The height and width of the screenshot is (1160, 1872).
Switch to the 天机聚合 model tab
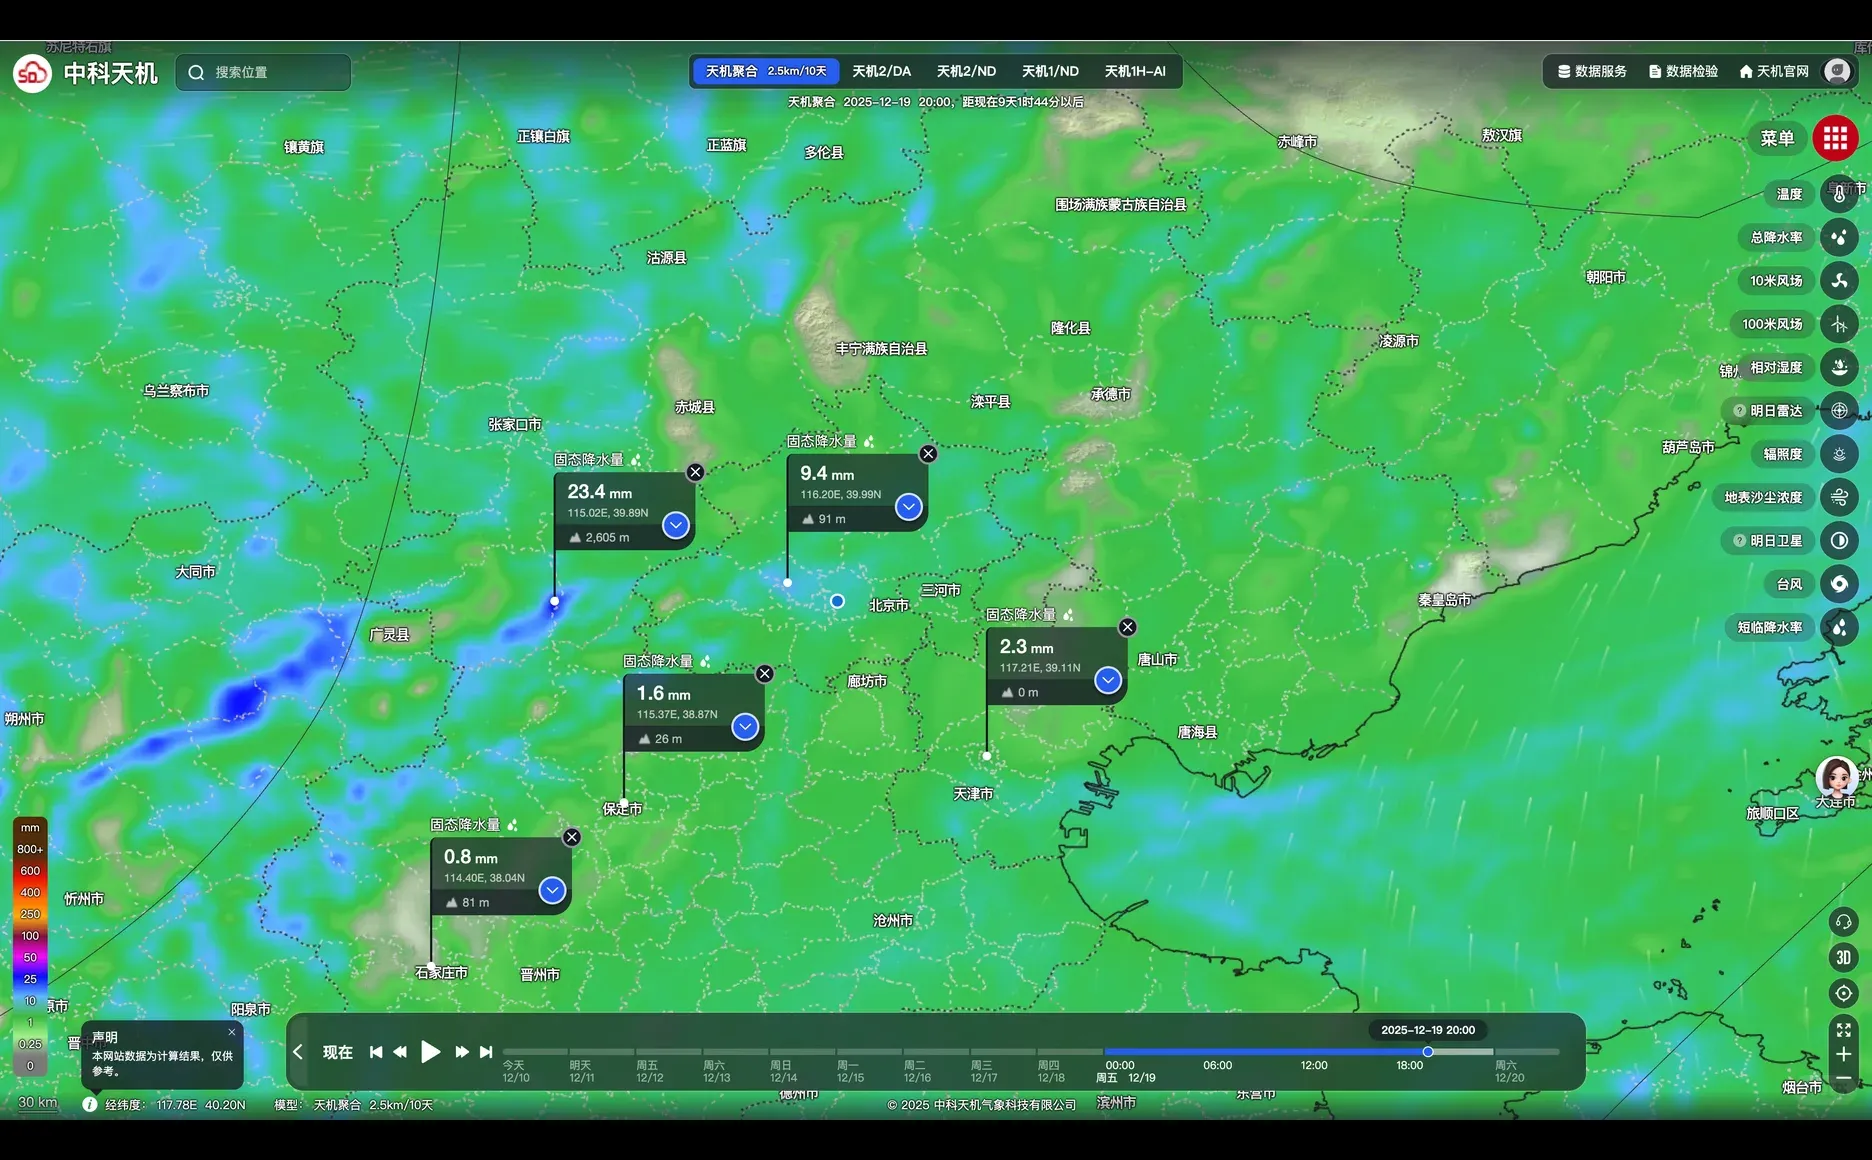(x=766, y=71)
